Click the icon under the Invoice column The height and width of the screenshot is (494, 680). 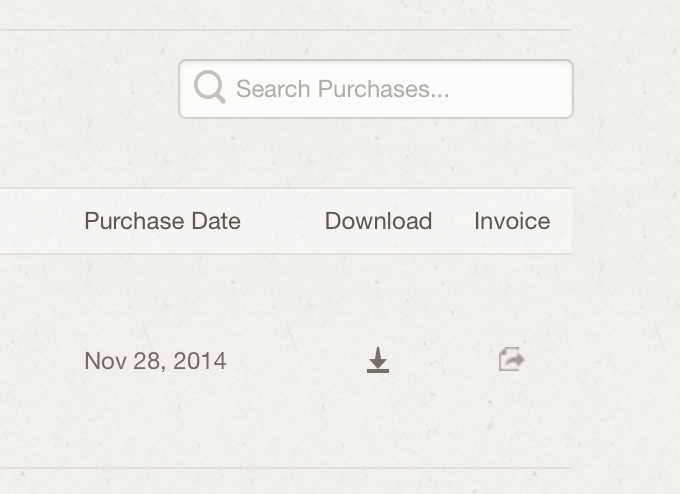[x=511, y=359]
